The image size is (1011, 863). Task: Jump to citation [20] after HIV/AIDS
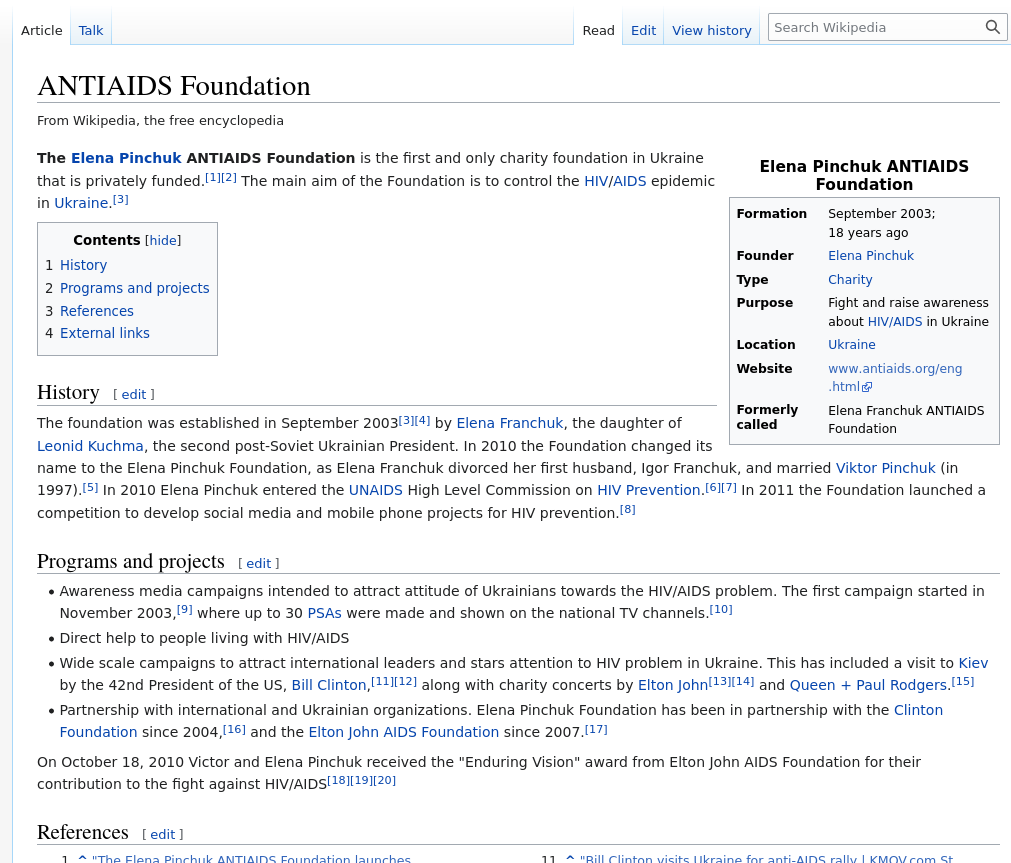click(384, 780)
